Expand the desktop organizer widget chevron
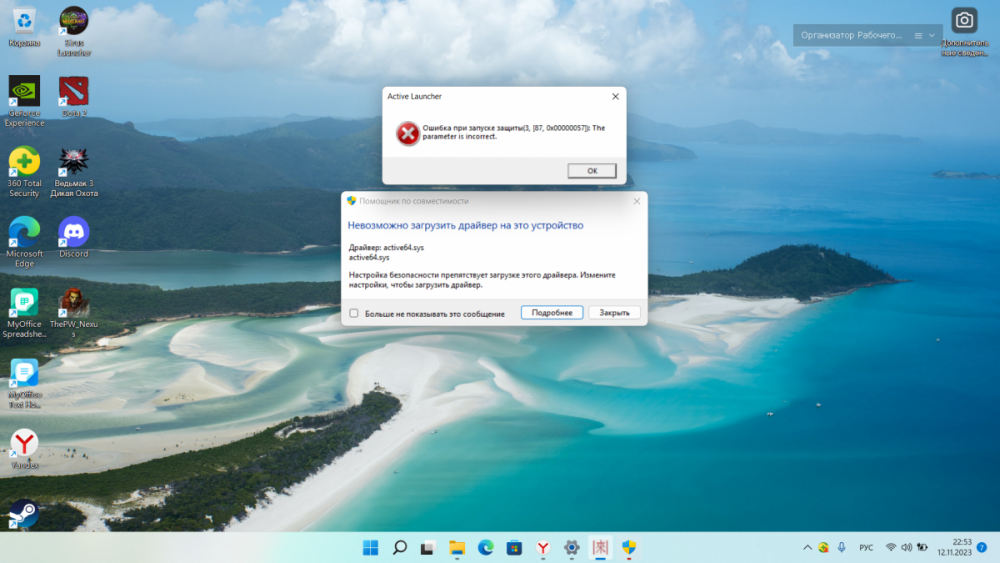The width and height of the screenshot is (1000, 563). (932, 35)
